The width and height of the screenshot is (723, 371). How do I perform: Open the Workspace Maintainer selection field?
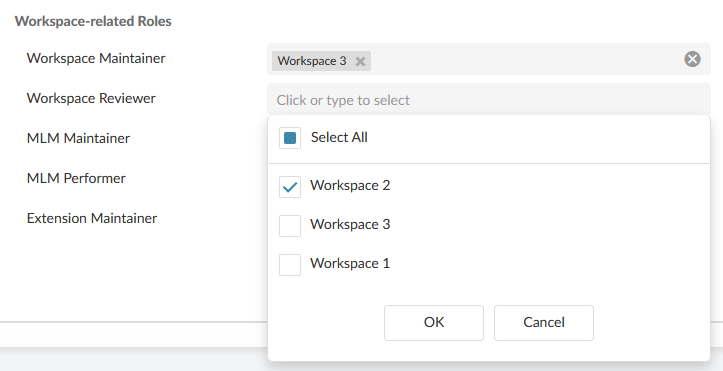click(x=489, y=59)
